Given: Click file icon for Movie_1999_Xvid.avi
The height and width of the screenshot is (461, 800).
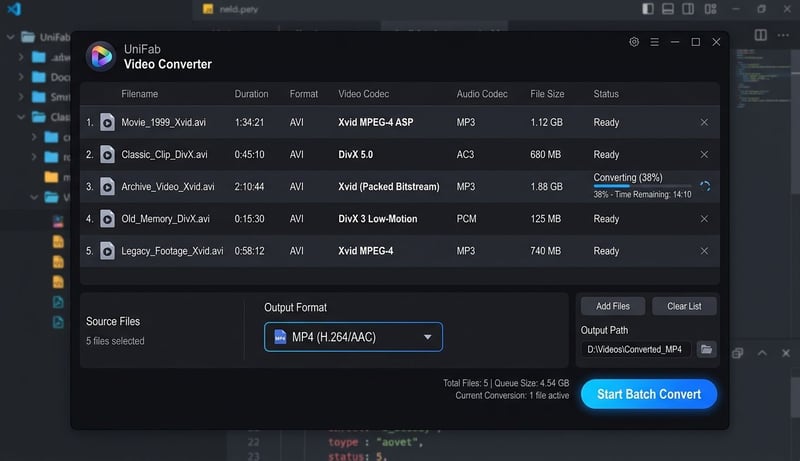Looking at the screenshot, I should [x=107, y=122].
